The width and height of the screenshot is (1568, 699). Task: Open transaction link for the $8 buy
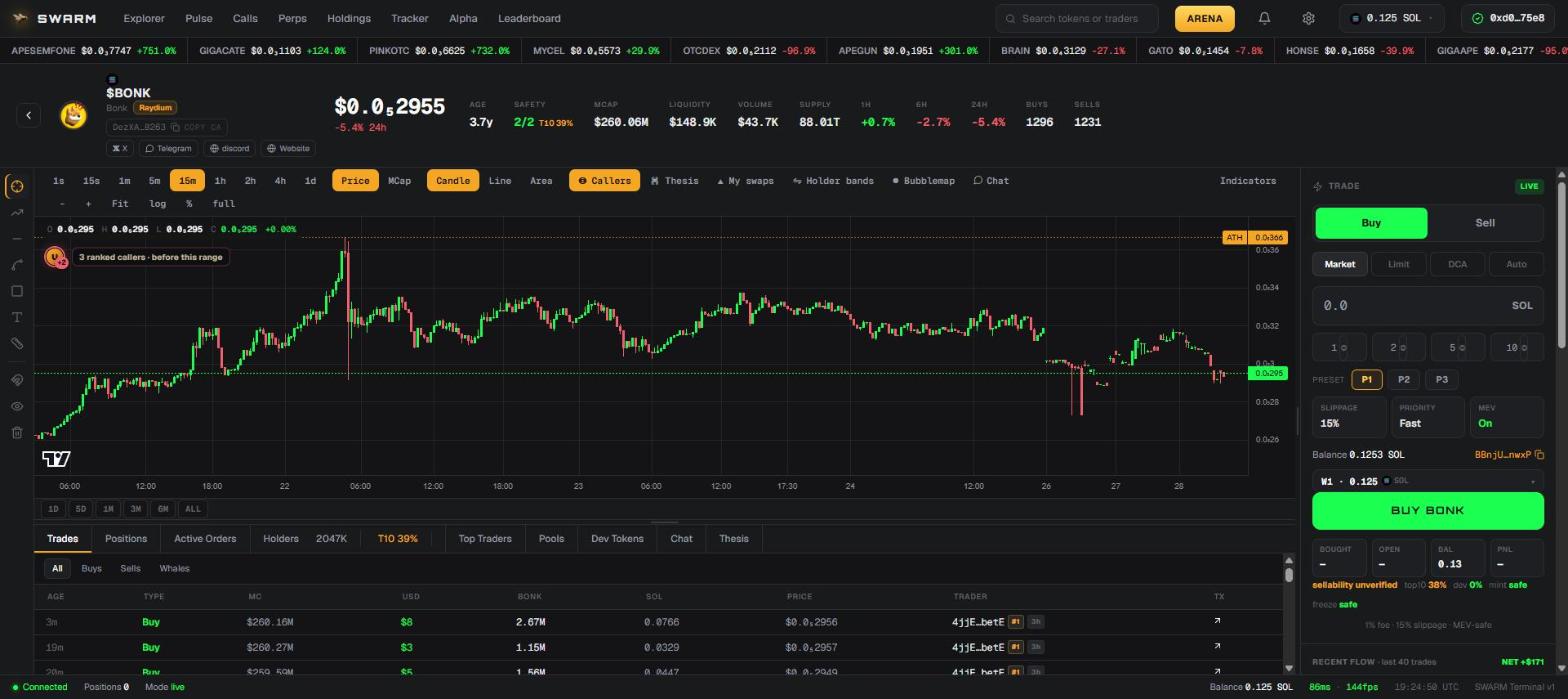pyautogui.click(x=1217, y=621)
